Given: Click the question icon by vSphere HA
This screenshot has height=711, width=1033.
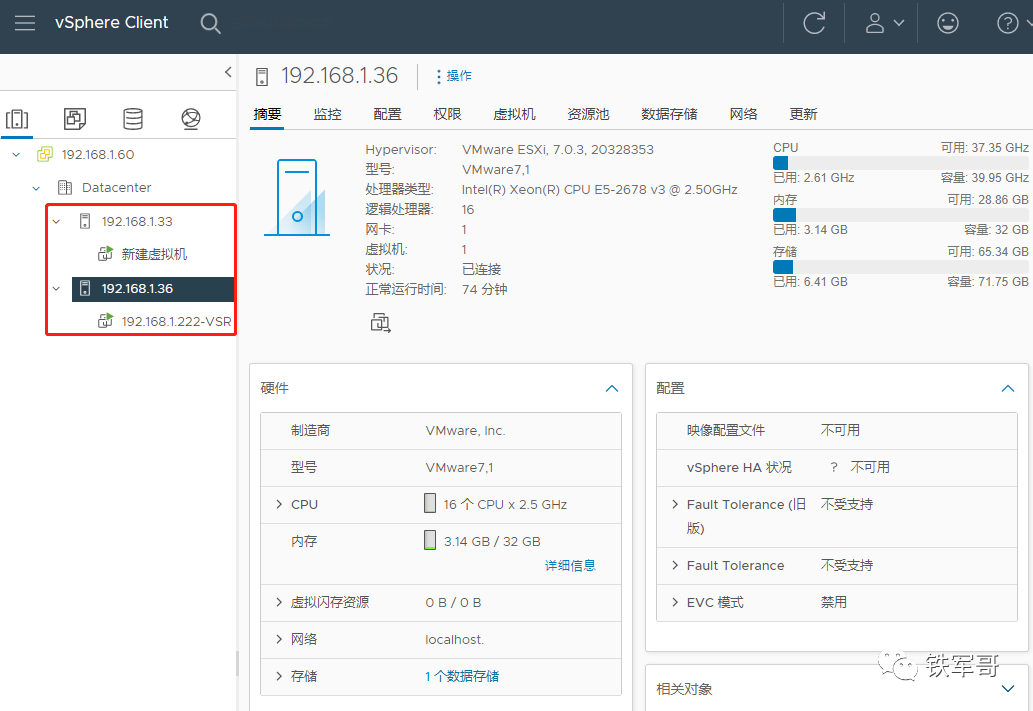Looking at the screenshot, I should coord(834,467).
